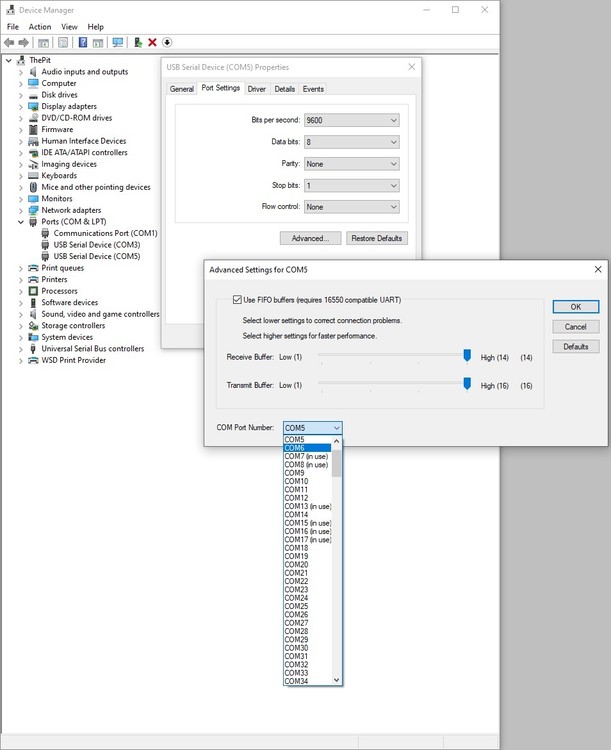Select the Processors icon
Screen dimensions: 611x750
pyautogui.click(x=33, y=291)
